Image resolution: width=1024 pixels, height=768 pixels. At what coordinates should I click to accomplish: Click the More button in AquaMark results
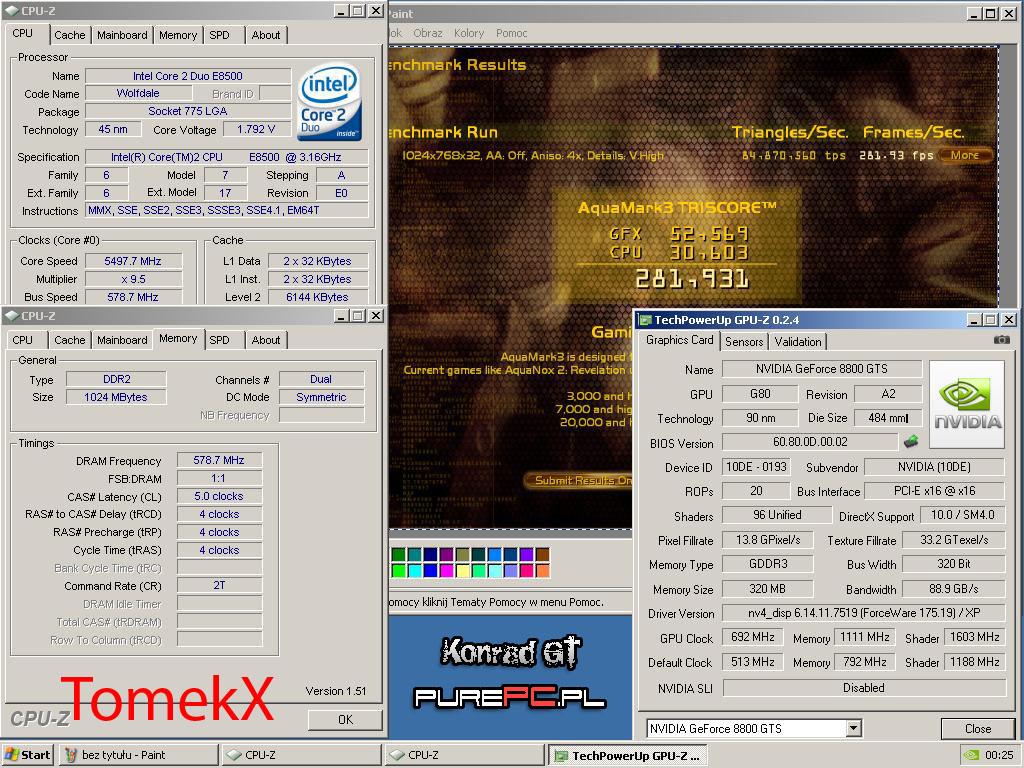[x=965, y=155]
